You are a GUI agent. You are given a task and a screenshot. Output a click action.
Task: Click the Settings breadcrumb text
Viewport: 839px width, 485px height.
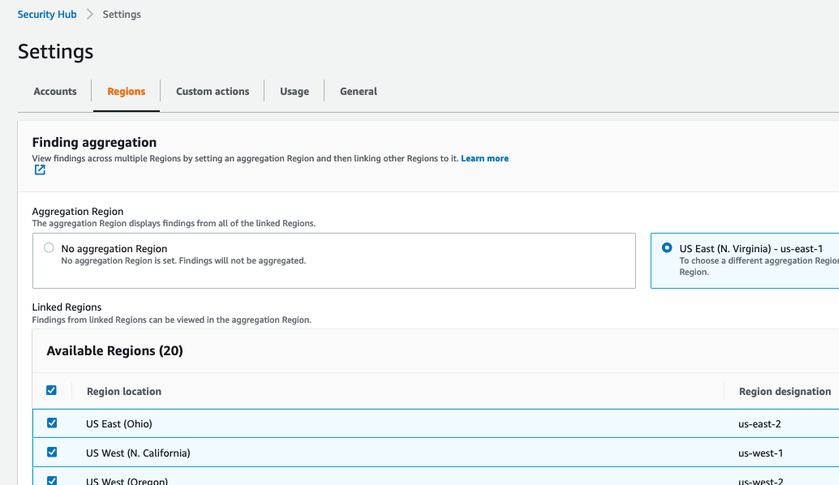(x=121, y=14)
